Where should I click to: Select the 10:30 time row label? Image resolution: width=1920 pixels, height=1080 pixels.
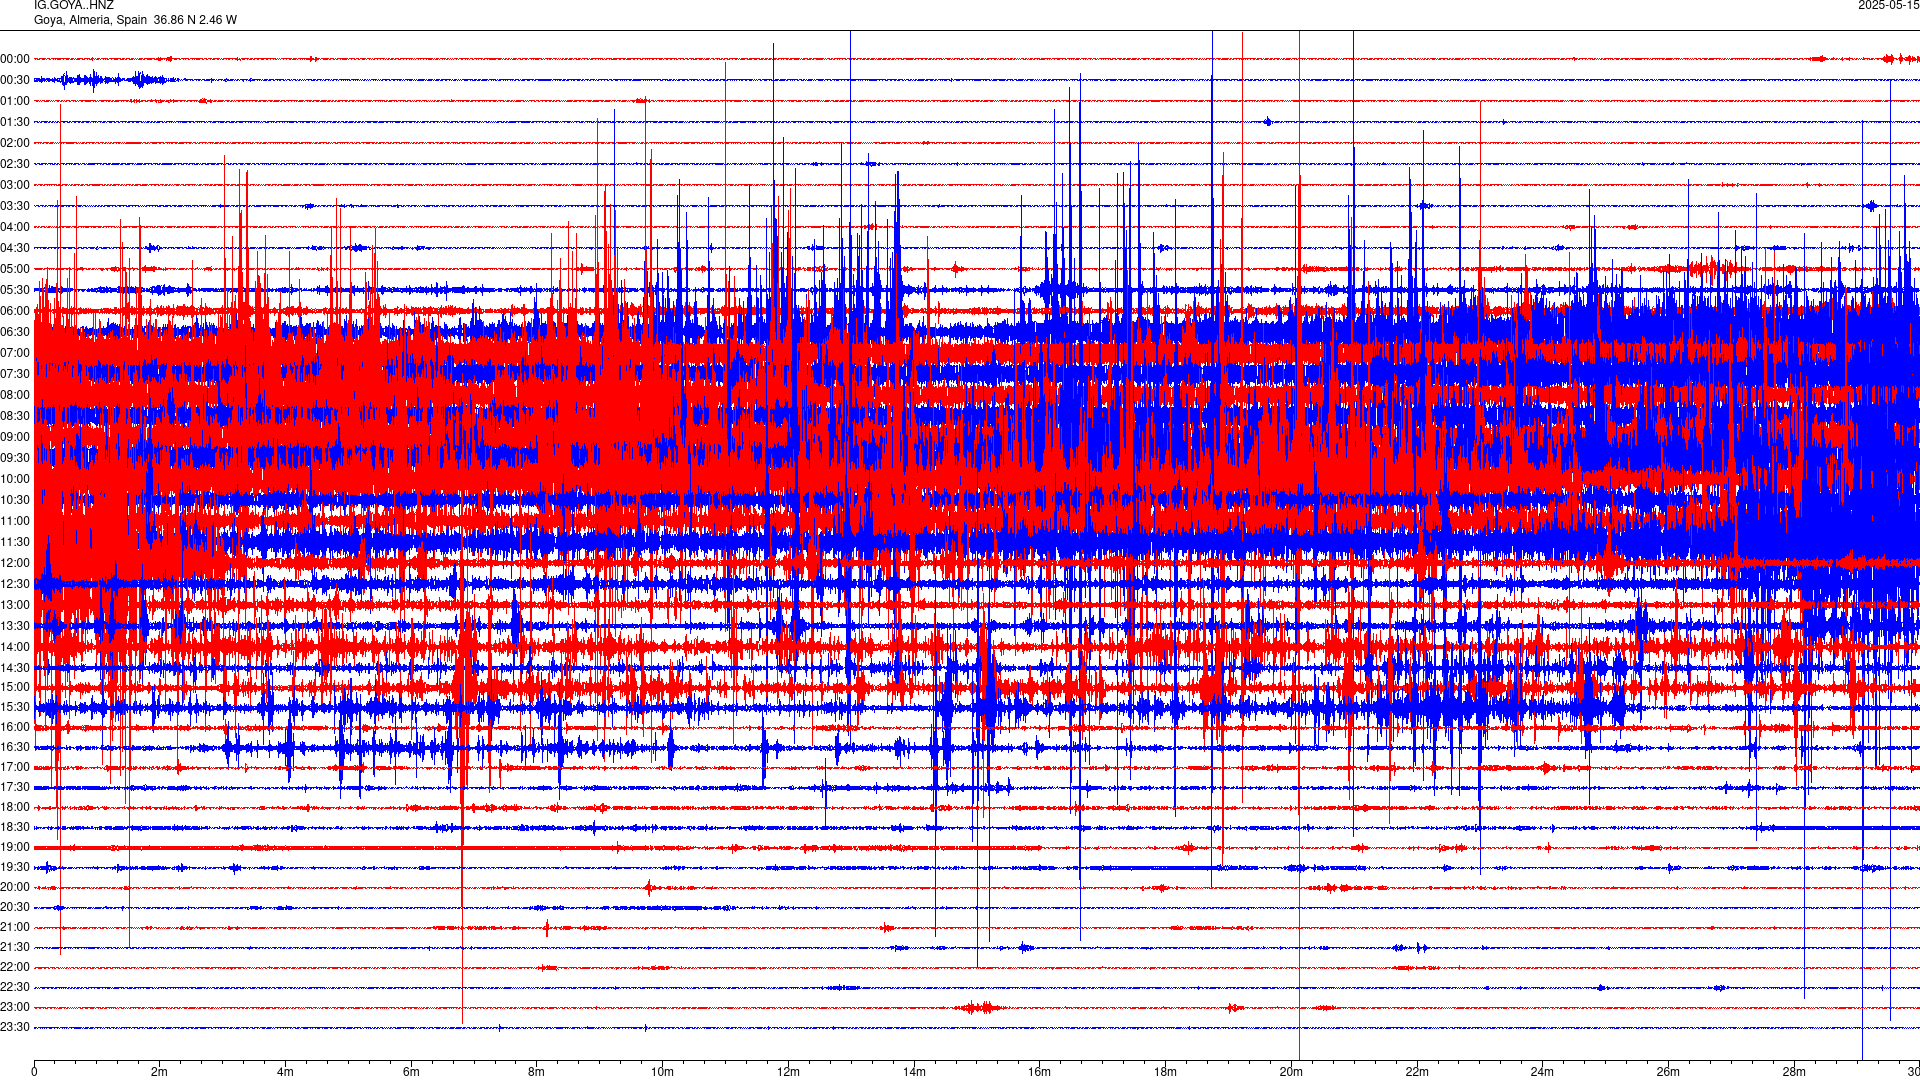click(15, 500)
